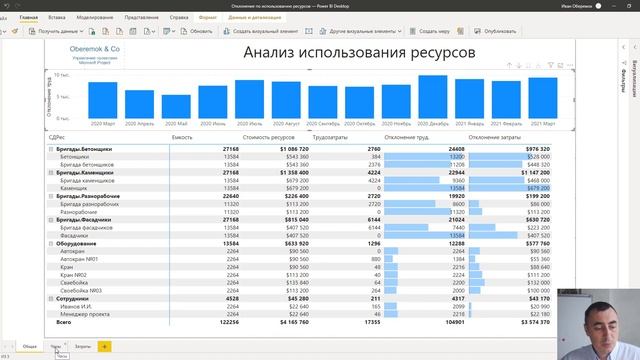Collapse the Оборудование group row
This screenshot has height=360, width=640.
tap(51, 244)
